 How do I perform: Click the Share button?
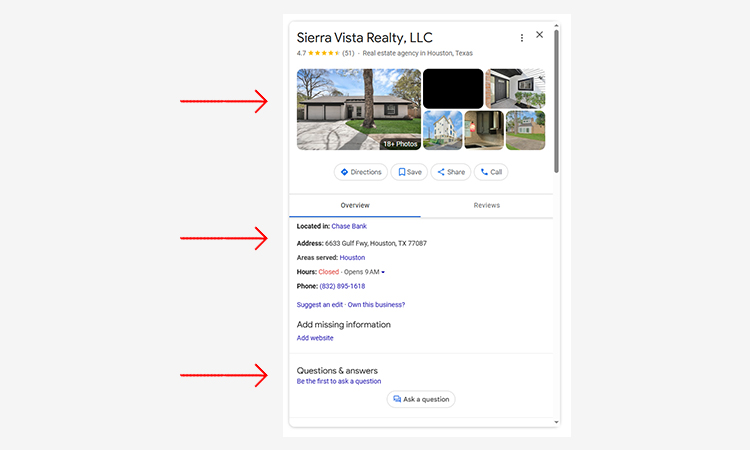[450, 172]
